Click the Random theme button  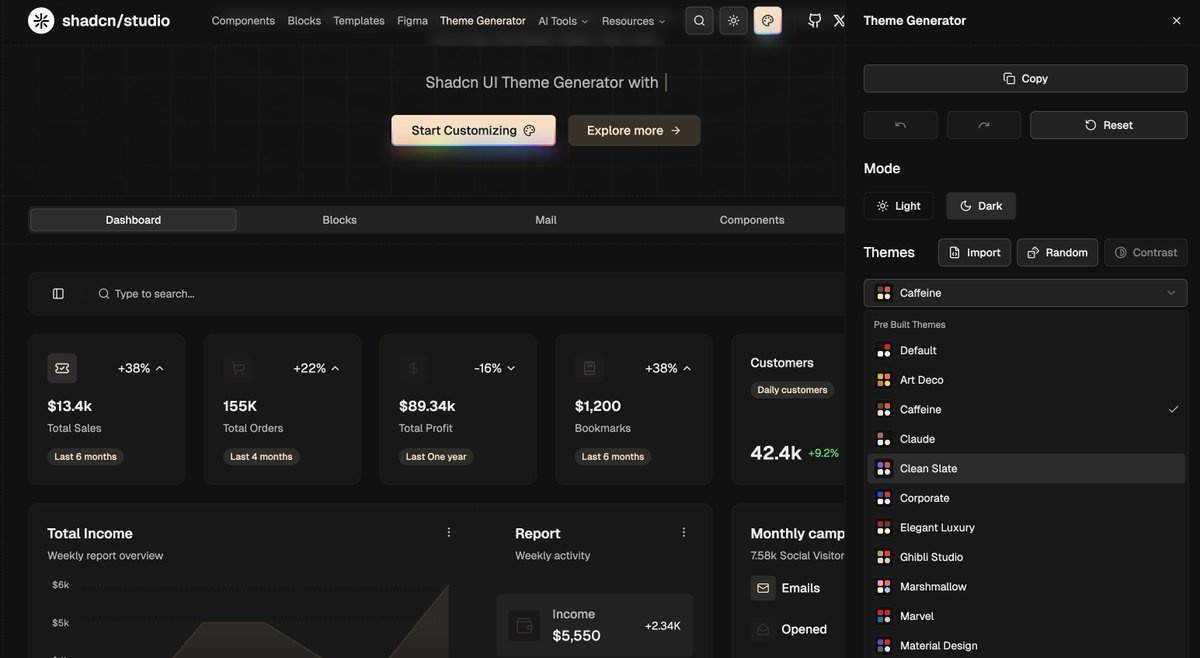tap(1057, 252)
